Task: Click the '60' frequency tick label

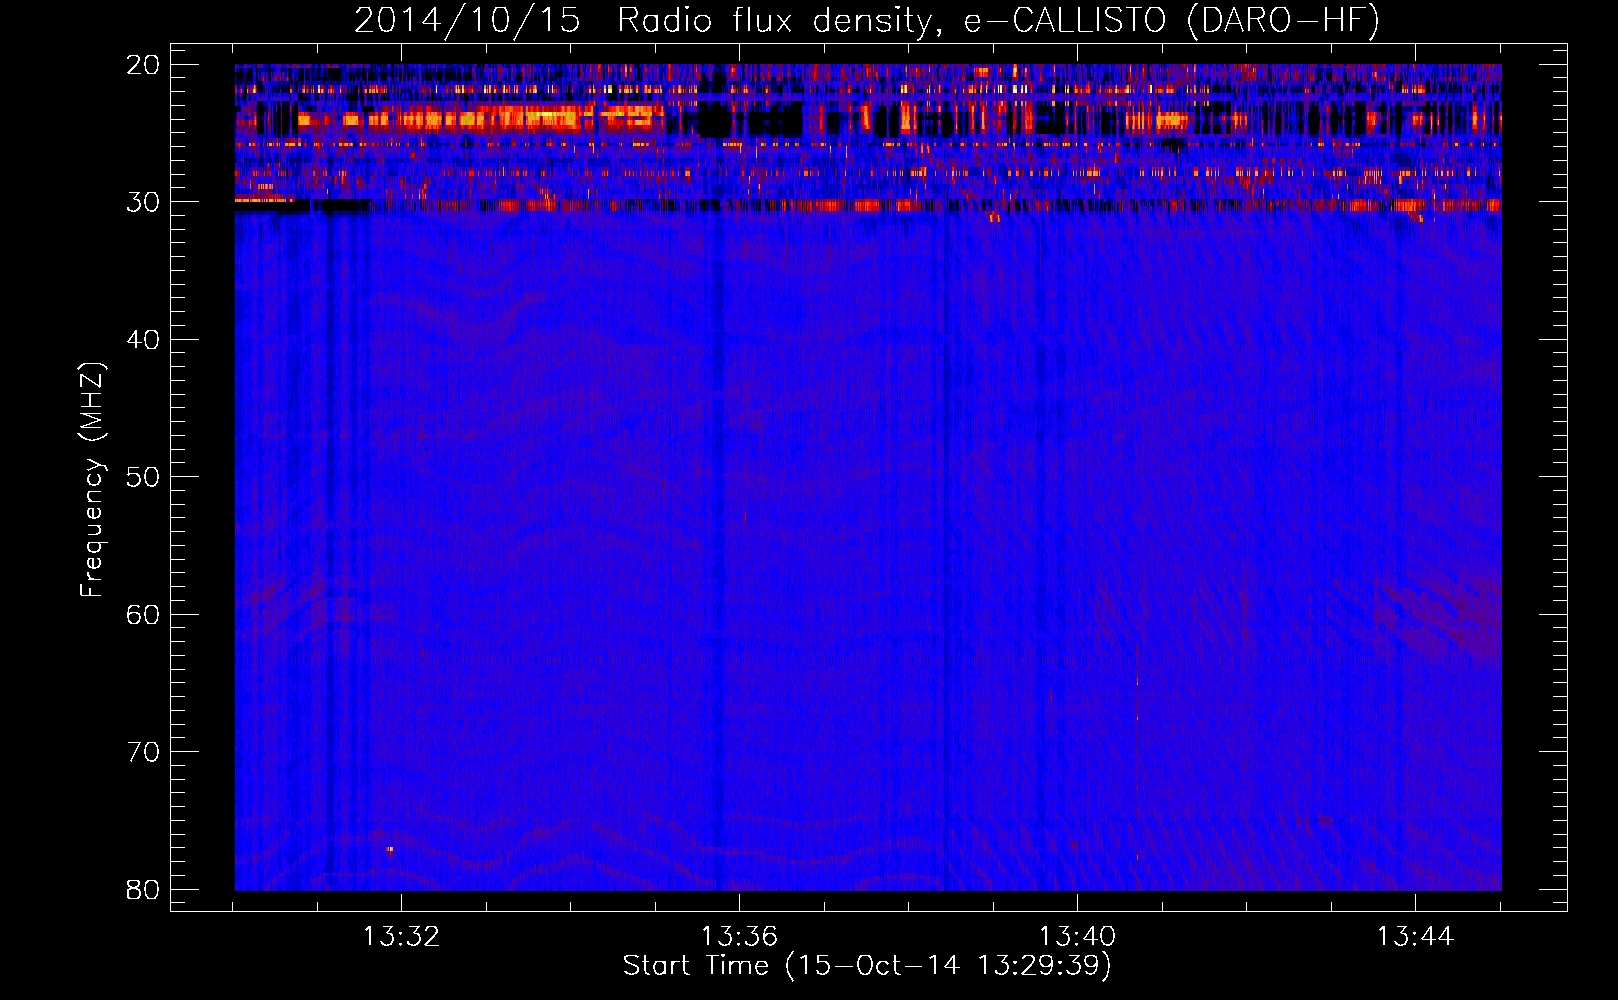Action: (143, 615)
